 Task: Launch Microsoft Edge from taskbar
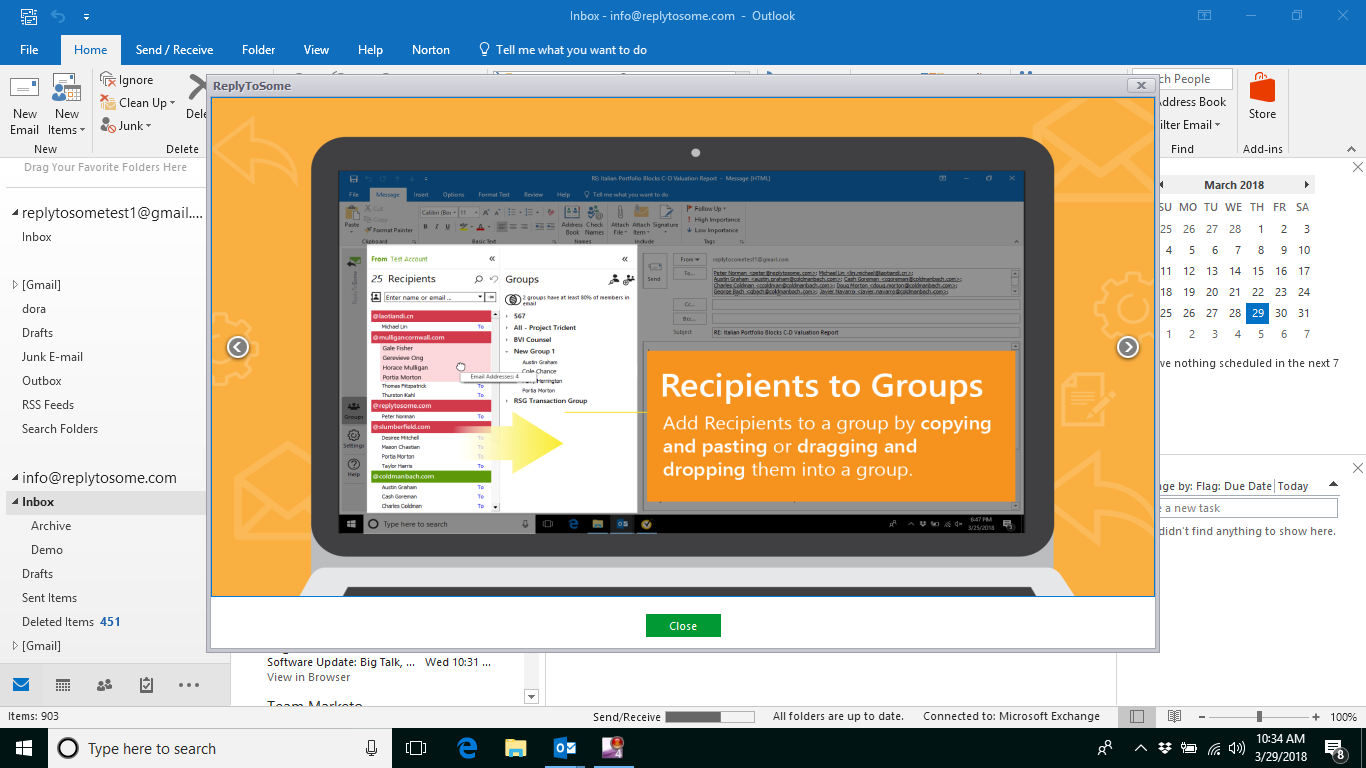click(x=467, y=748)
